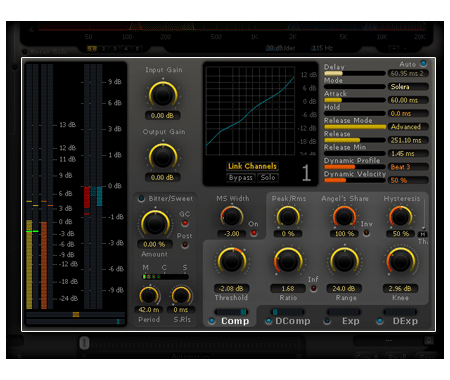Click the Period knob

149,295
